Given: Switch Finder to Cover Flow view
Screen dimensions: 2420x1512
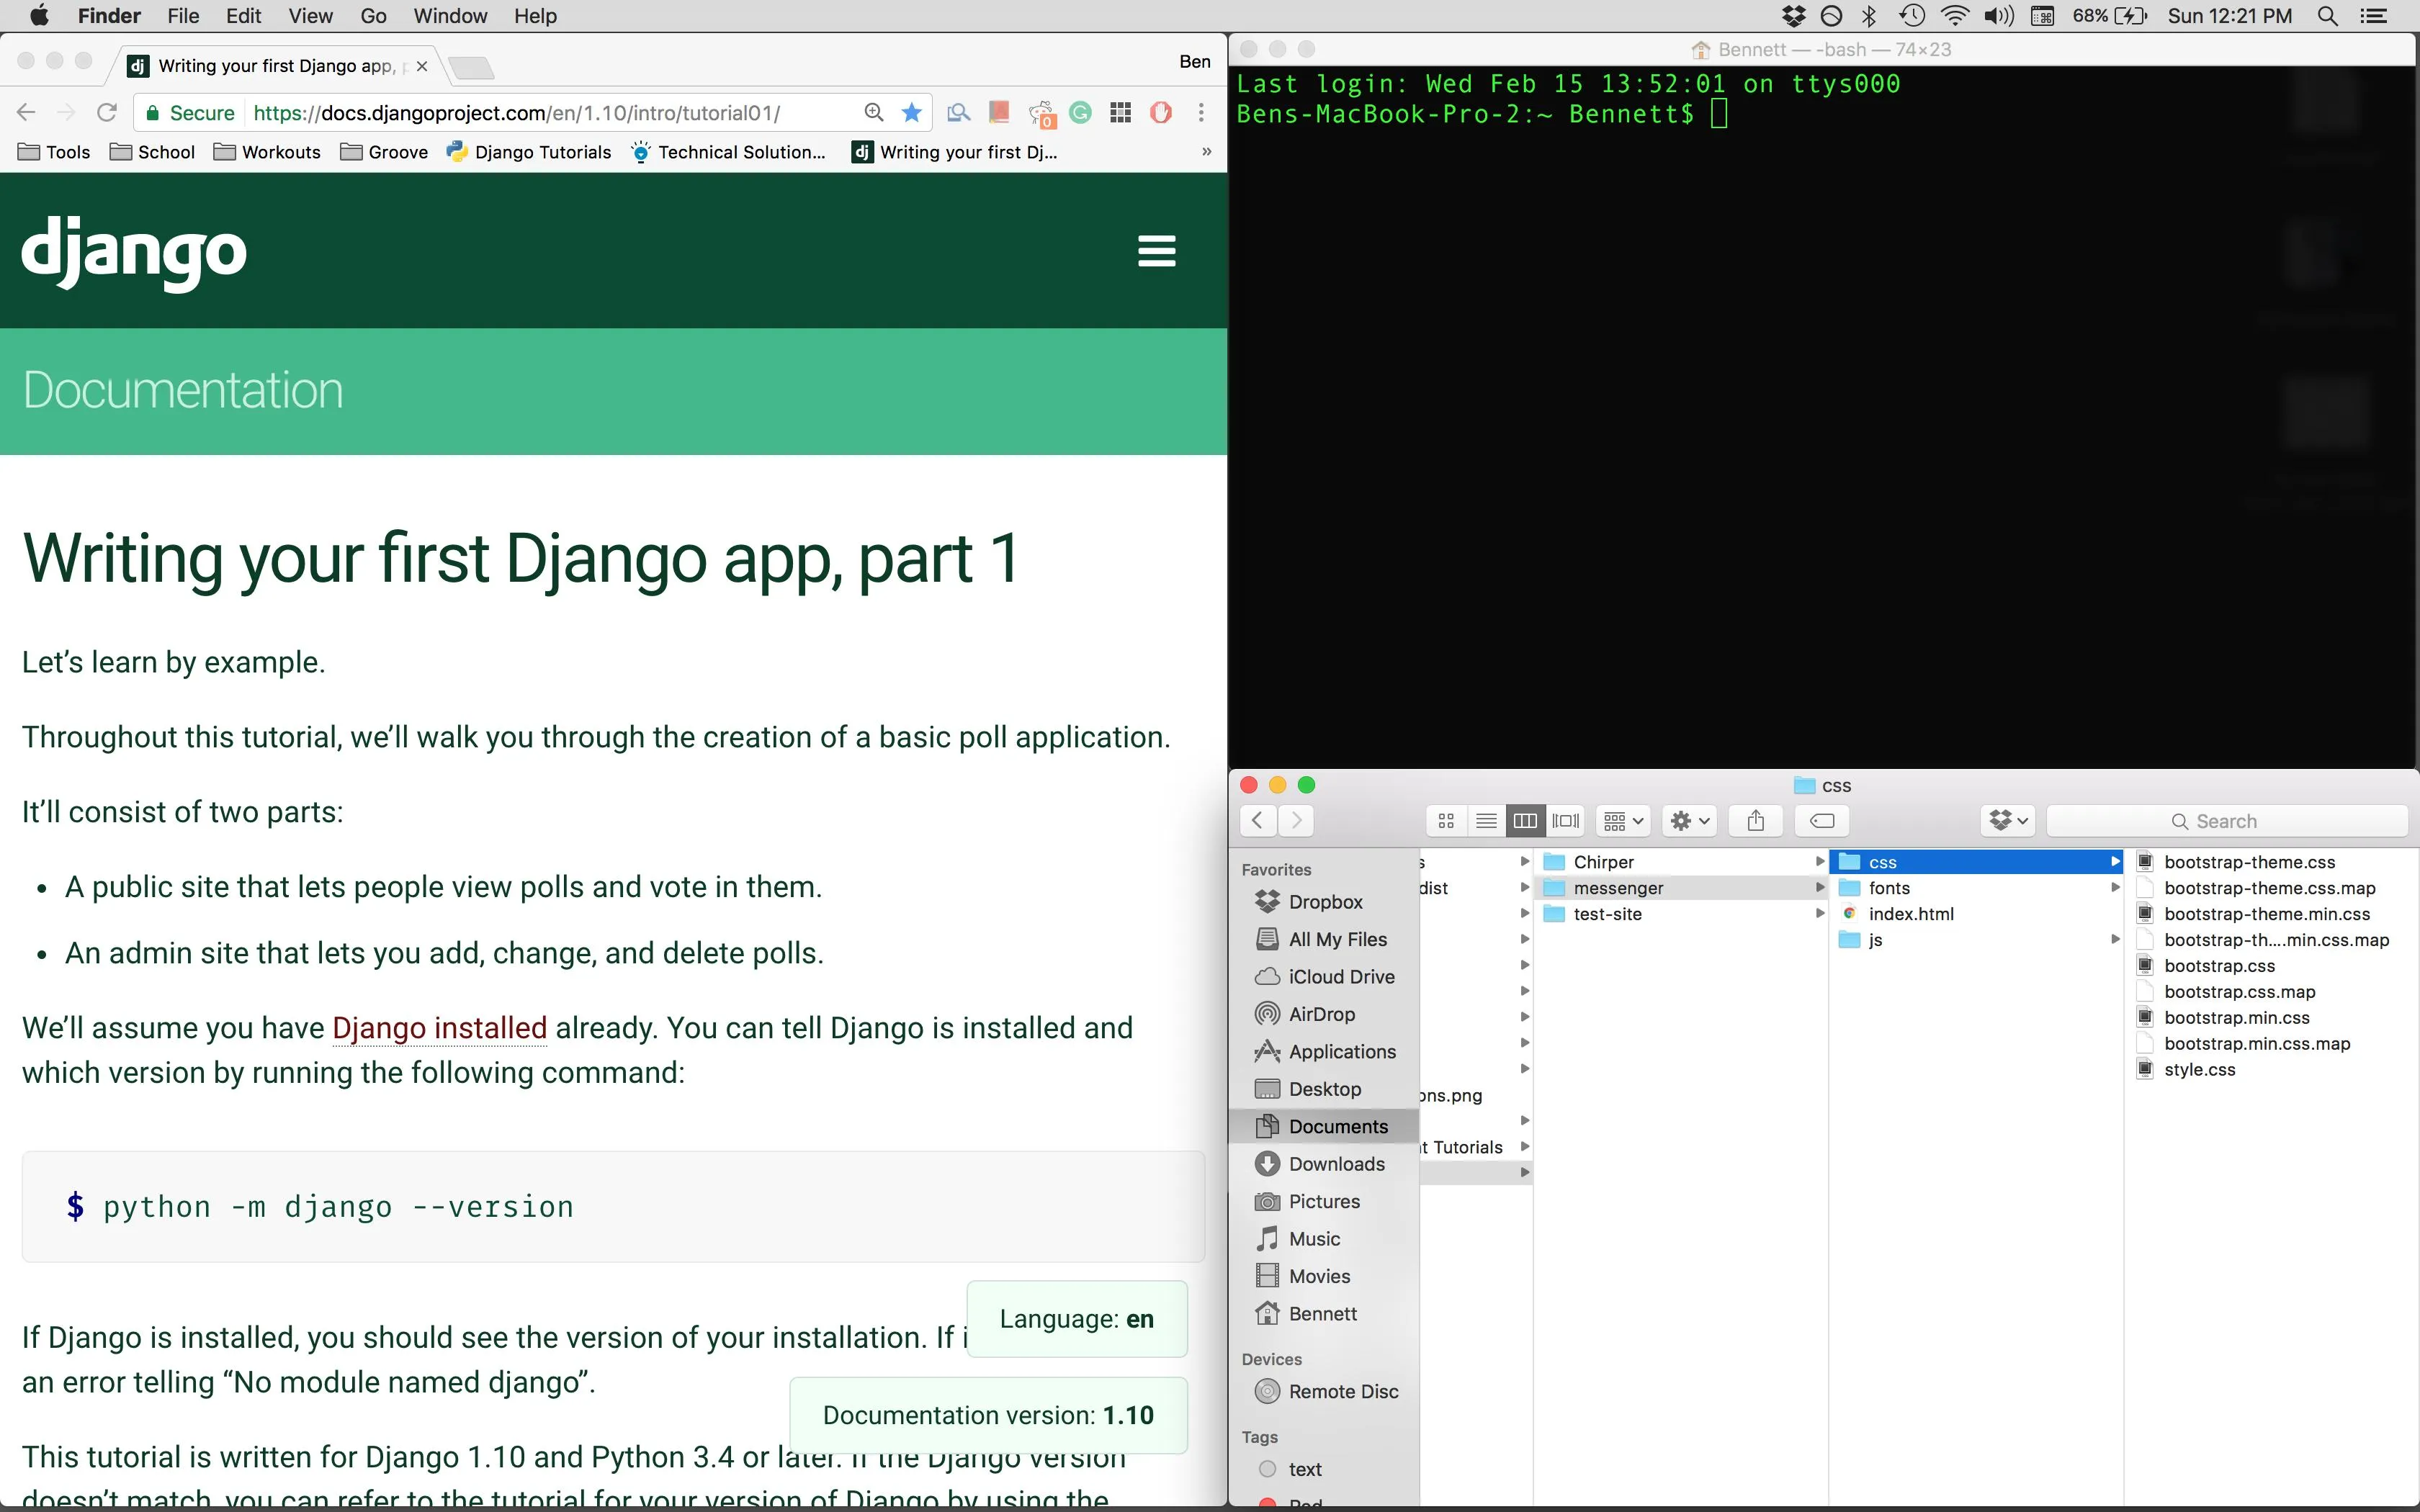Looking at the screenshot, I should (x=1565, y=821).
